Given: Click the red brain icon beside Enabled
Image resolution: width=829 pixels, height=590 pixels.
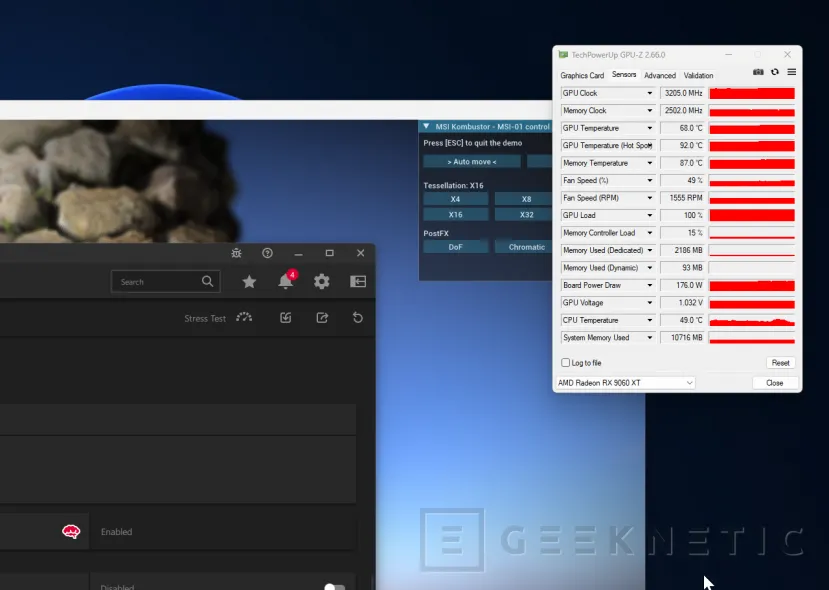Looking at the screenshot, I should tap(71, 531).
